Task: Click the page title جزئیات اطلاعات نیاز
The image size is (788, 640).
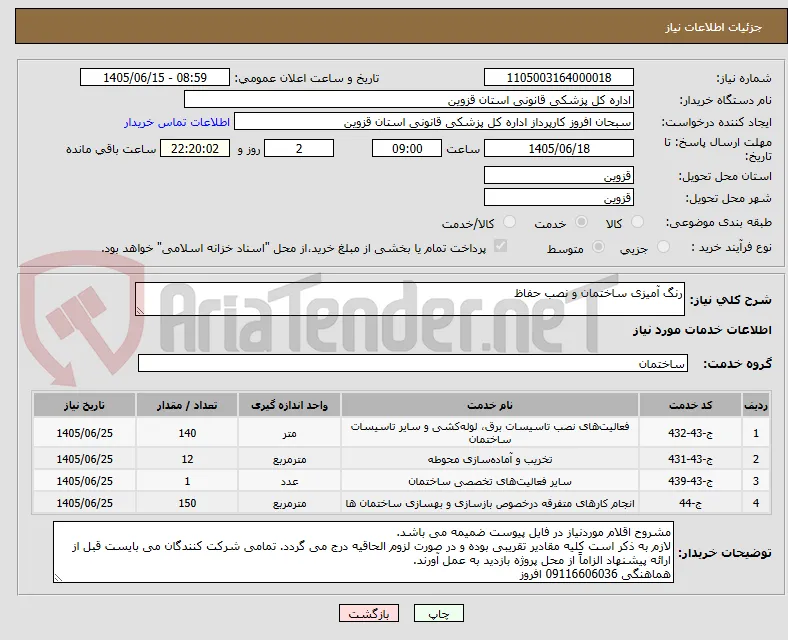Action: pos(714,27)
